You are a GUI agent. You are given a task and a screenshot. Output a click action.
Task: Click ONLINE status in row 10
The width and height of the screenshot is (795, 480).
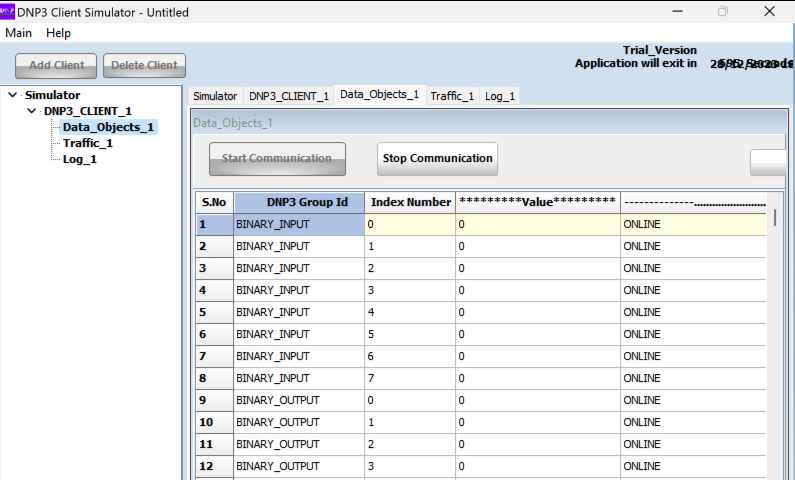coord(693,422)
